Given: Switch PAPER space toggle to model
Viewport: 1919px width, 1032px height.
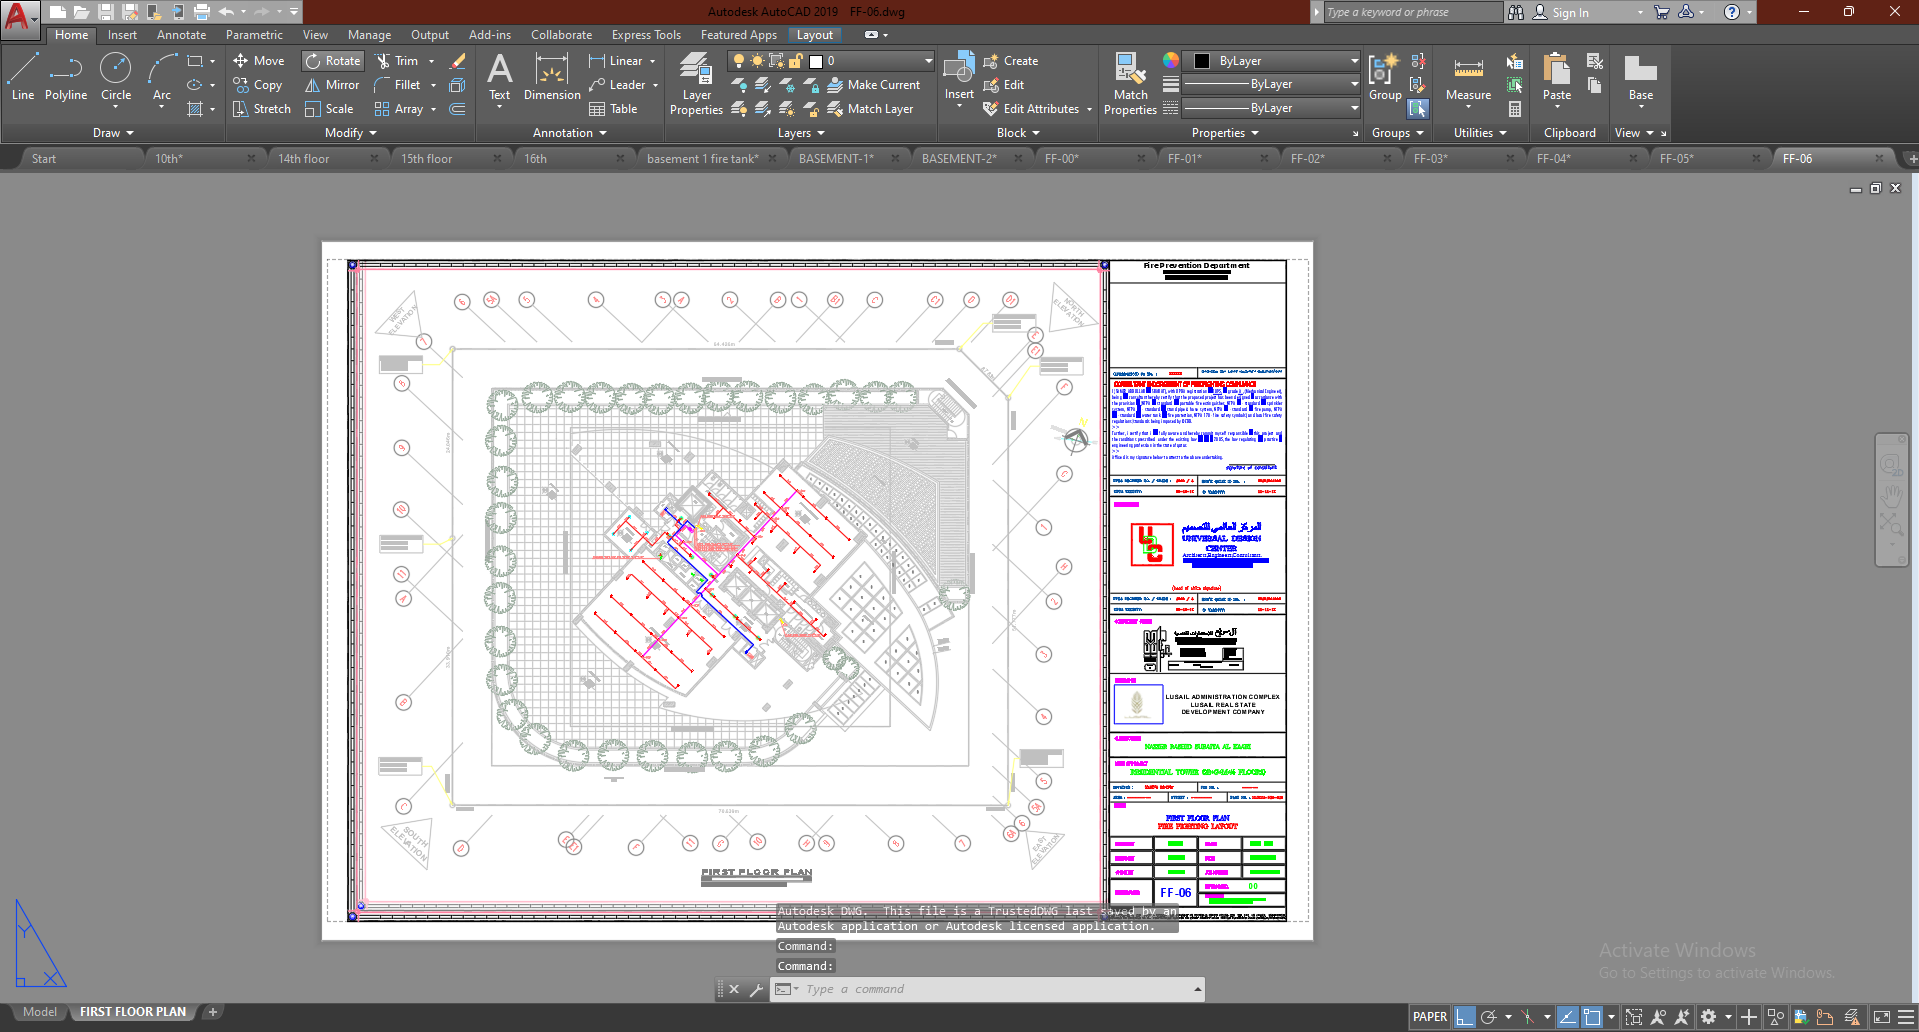Looking at the screenshot, I should click(1429, 1017).
